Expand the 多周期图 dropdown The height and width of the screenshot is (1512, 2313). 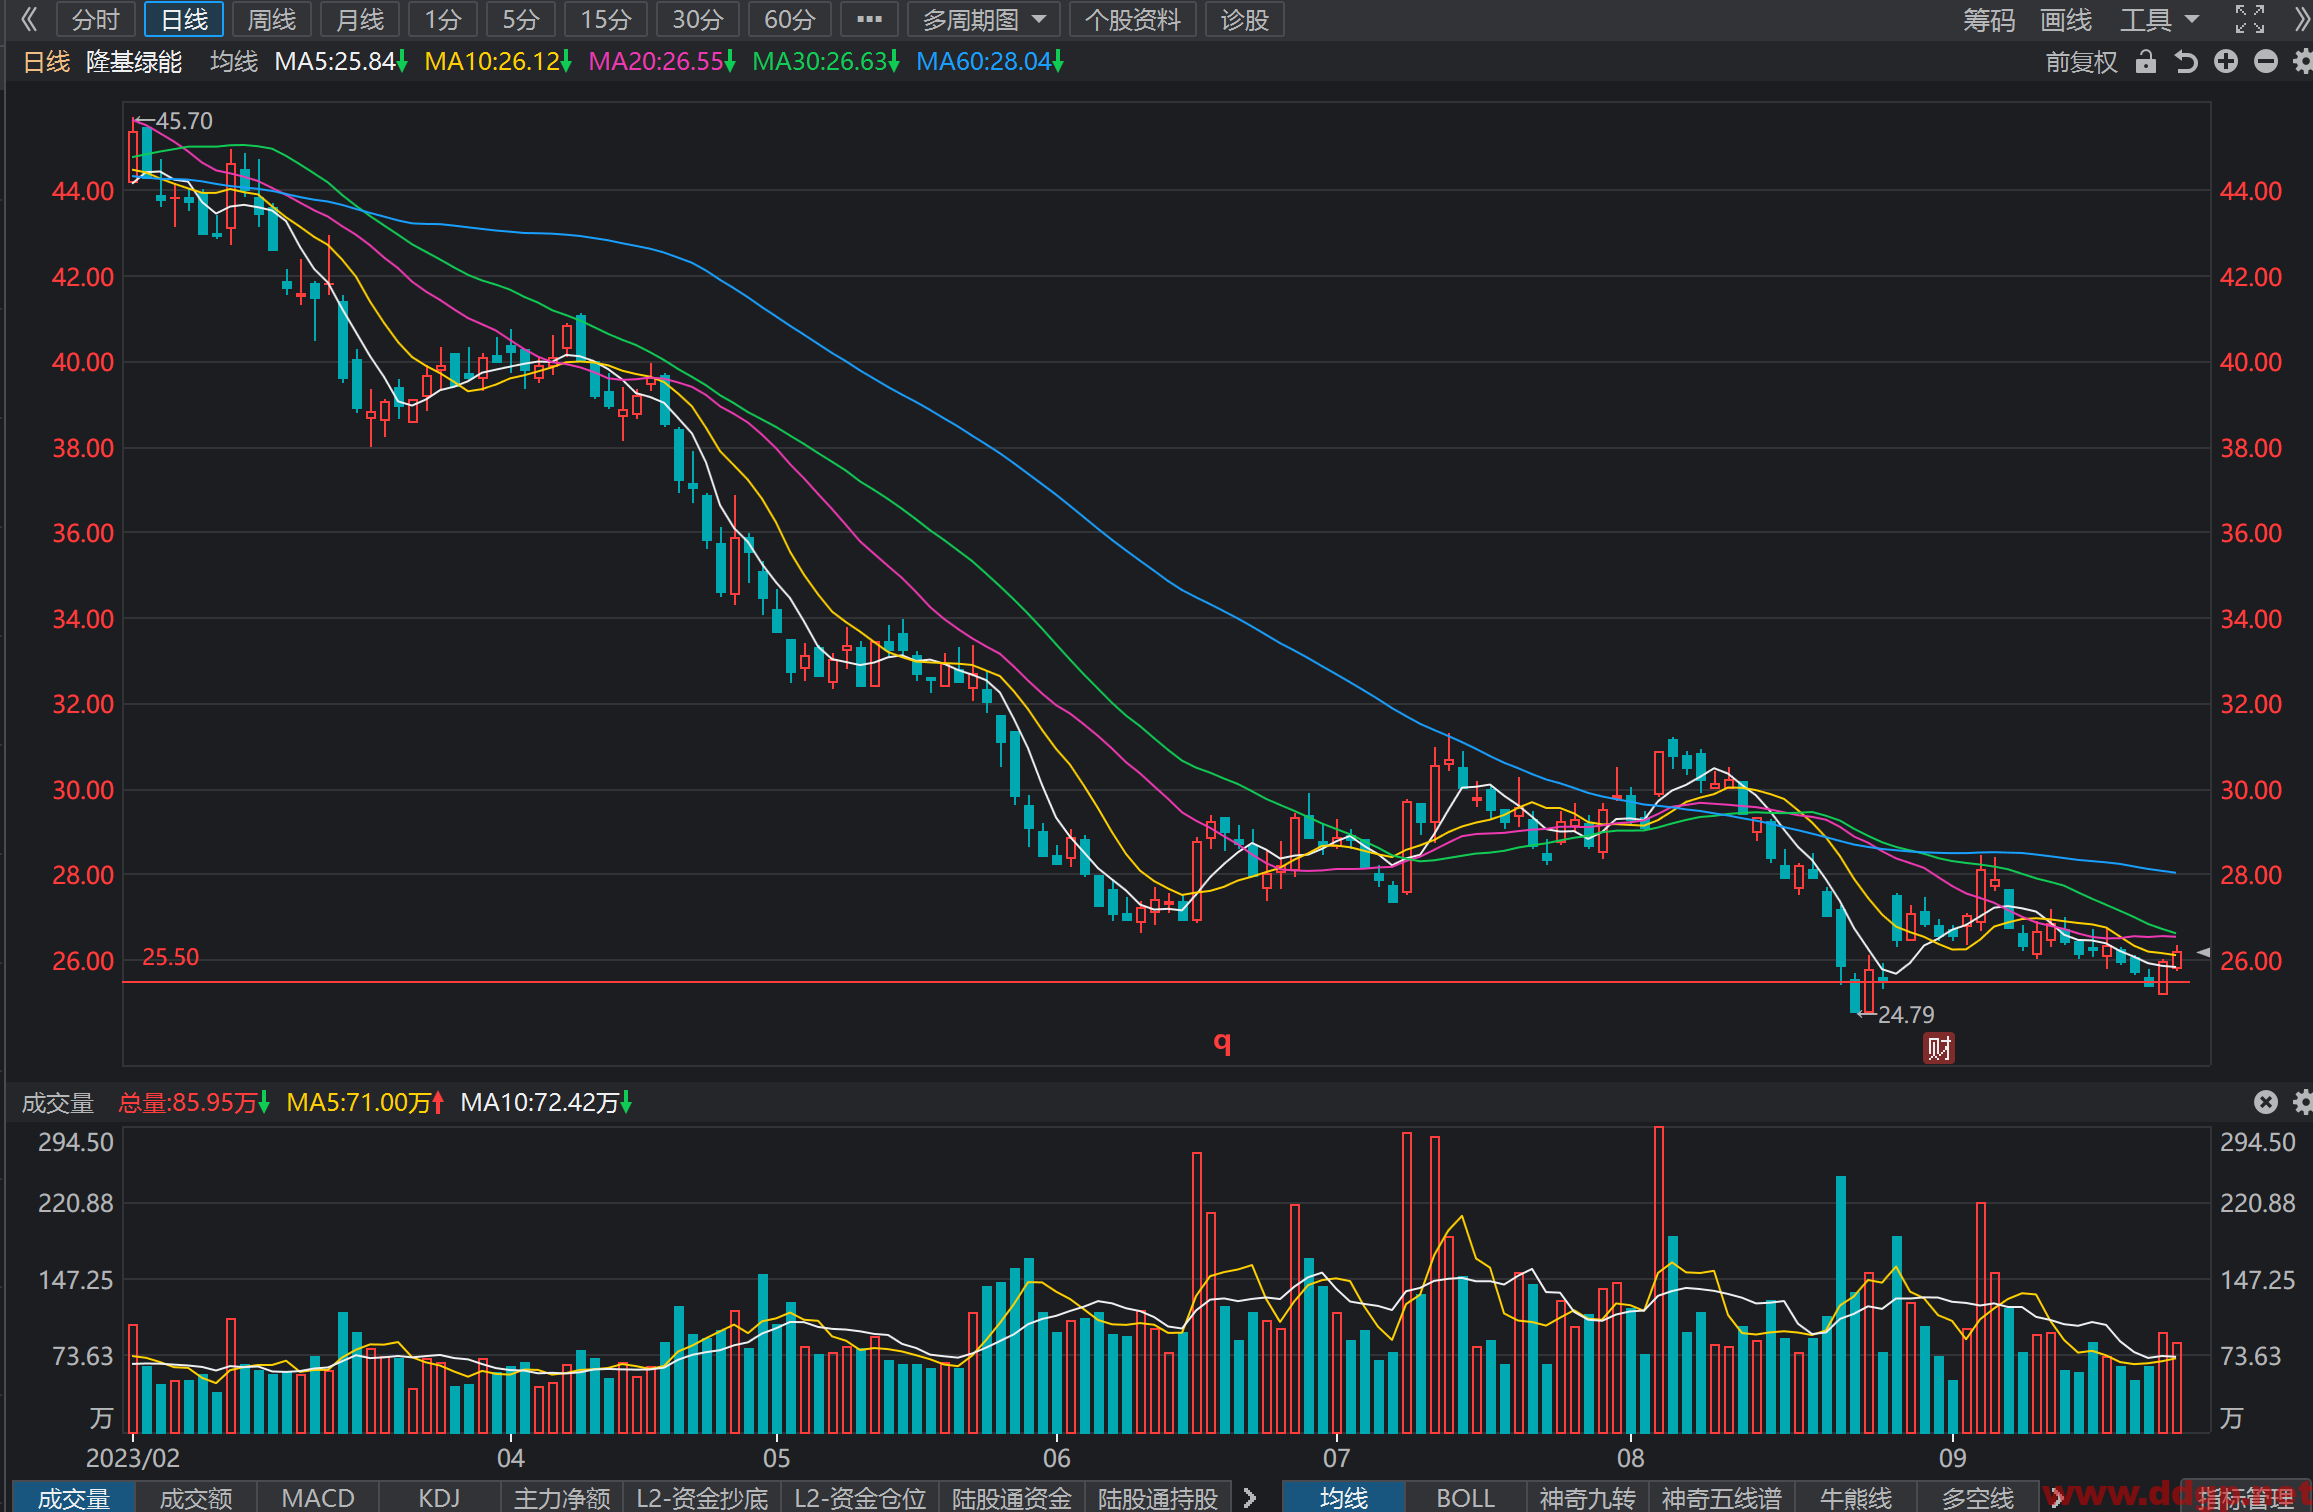point(984,20)
